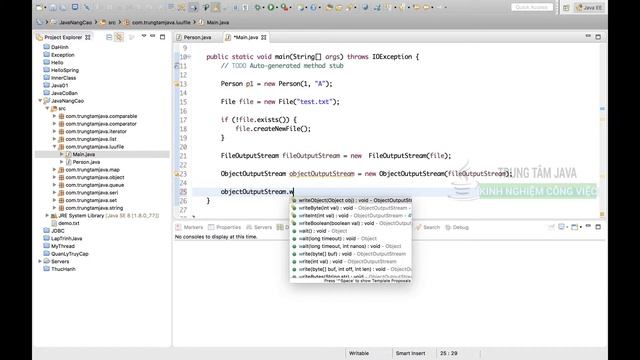Viewport: 640px width, 360px height.
Task: Open the Search tab
Action: [428, 227]
